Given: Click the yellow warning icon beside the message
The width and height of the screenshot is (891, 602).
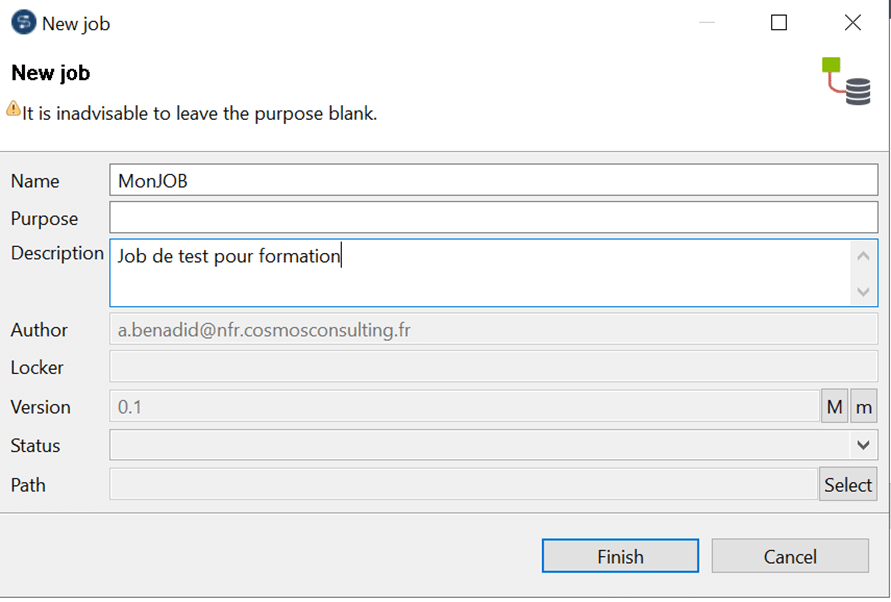Looking at the screenshot, I should (x=14, y=108).
